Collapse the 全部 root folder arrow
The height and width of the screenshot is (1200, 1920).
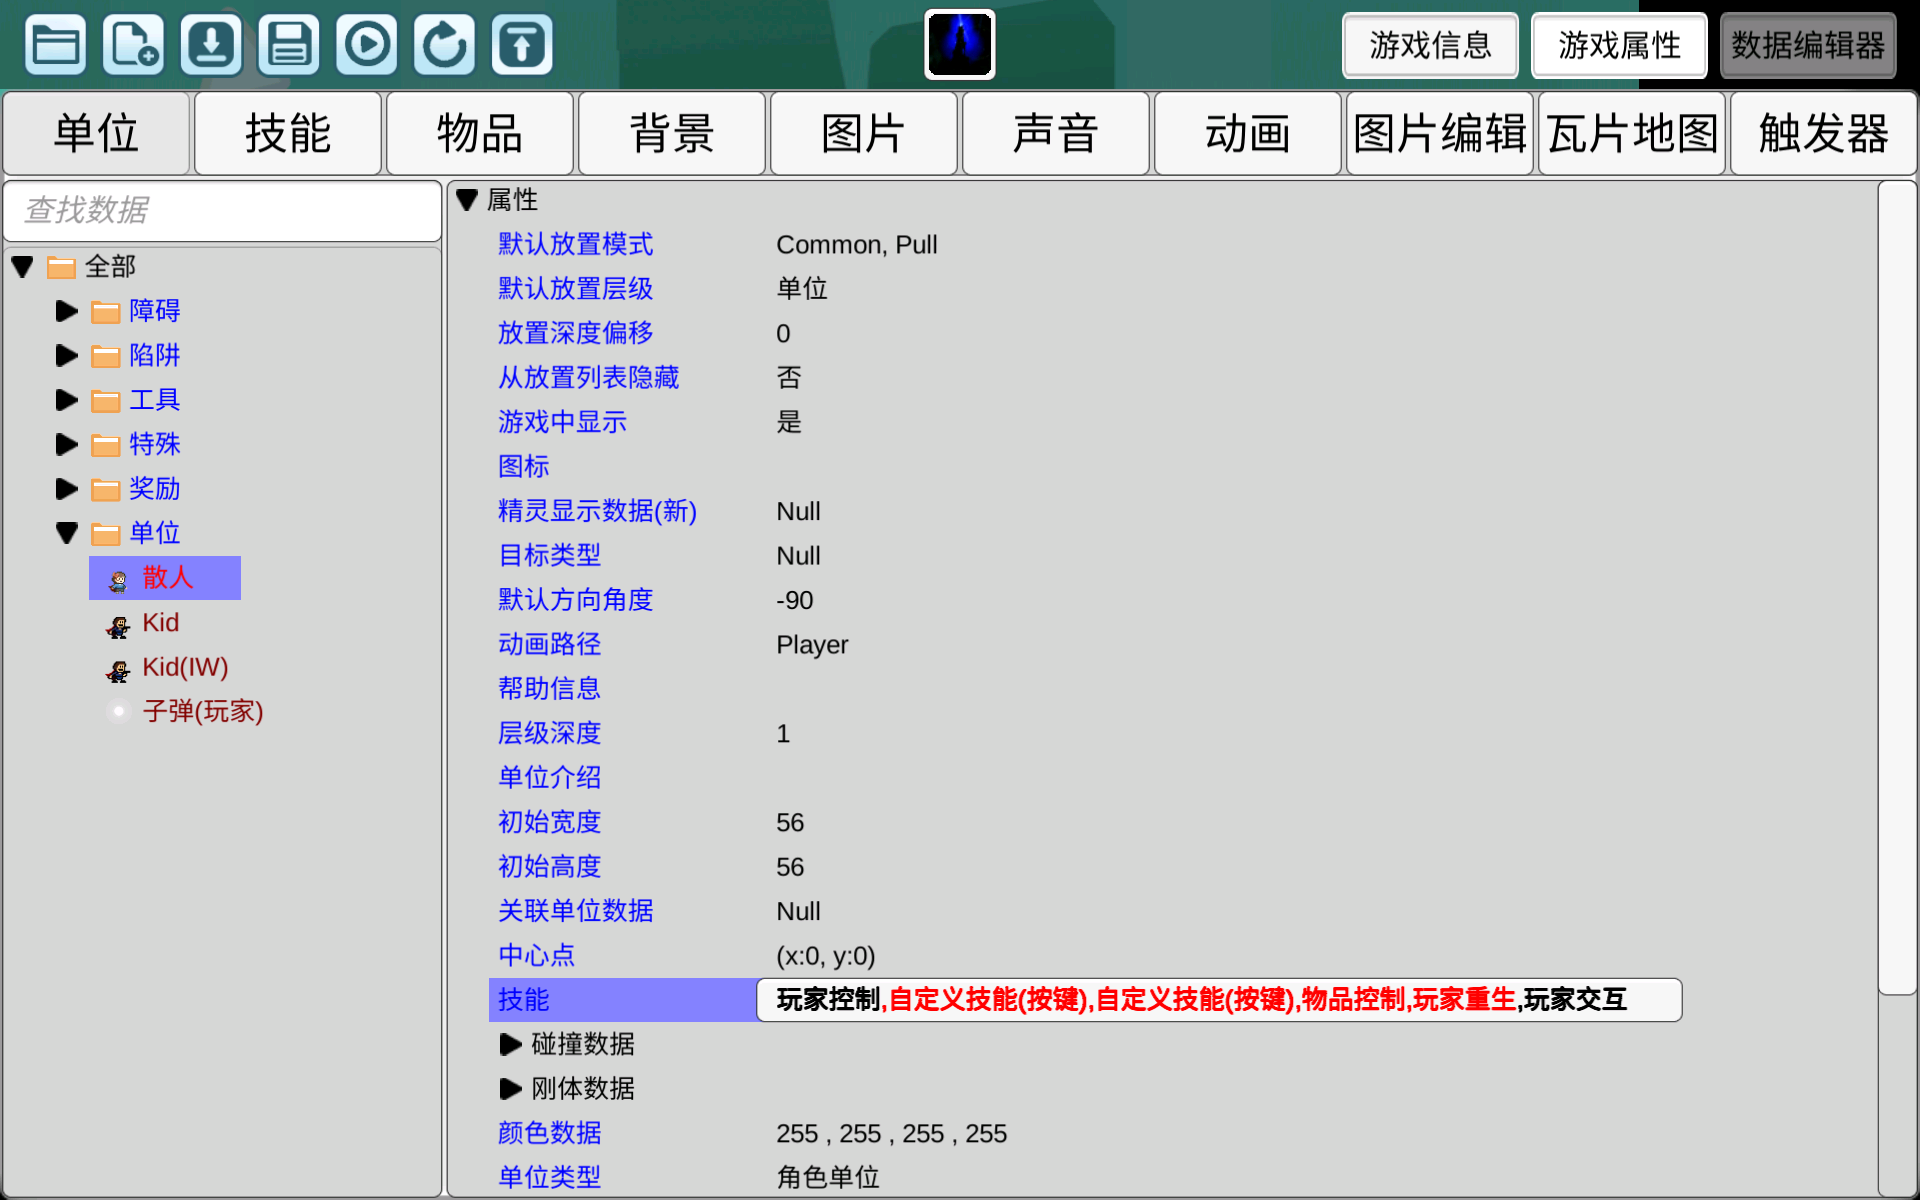click(x=23, y=267)
